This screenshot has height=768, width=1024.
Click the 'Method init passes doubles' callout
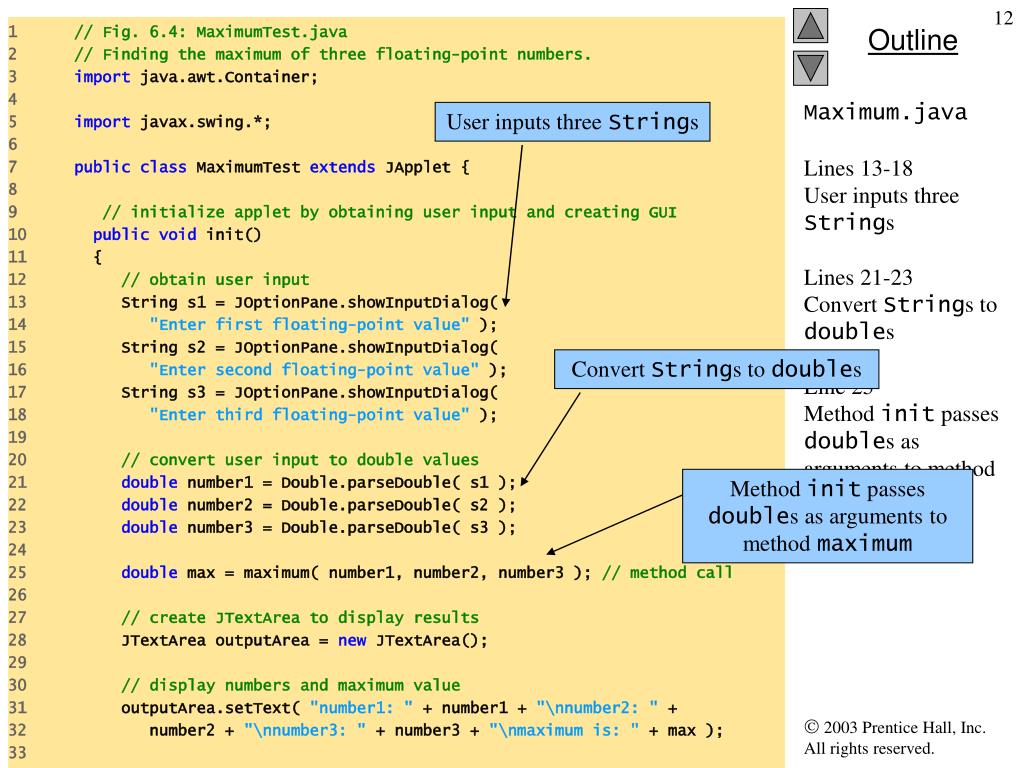(x=827, y=516)
